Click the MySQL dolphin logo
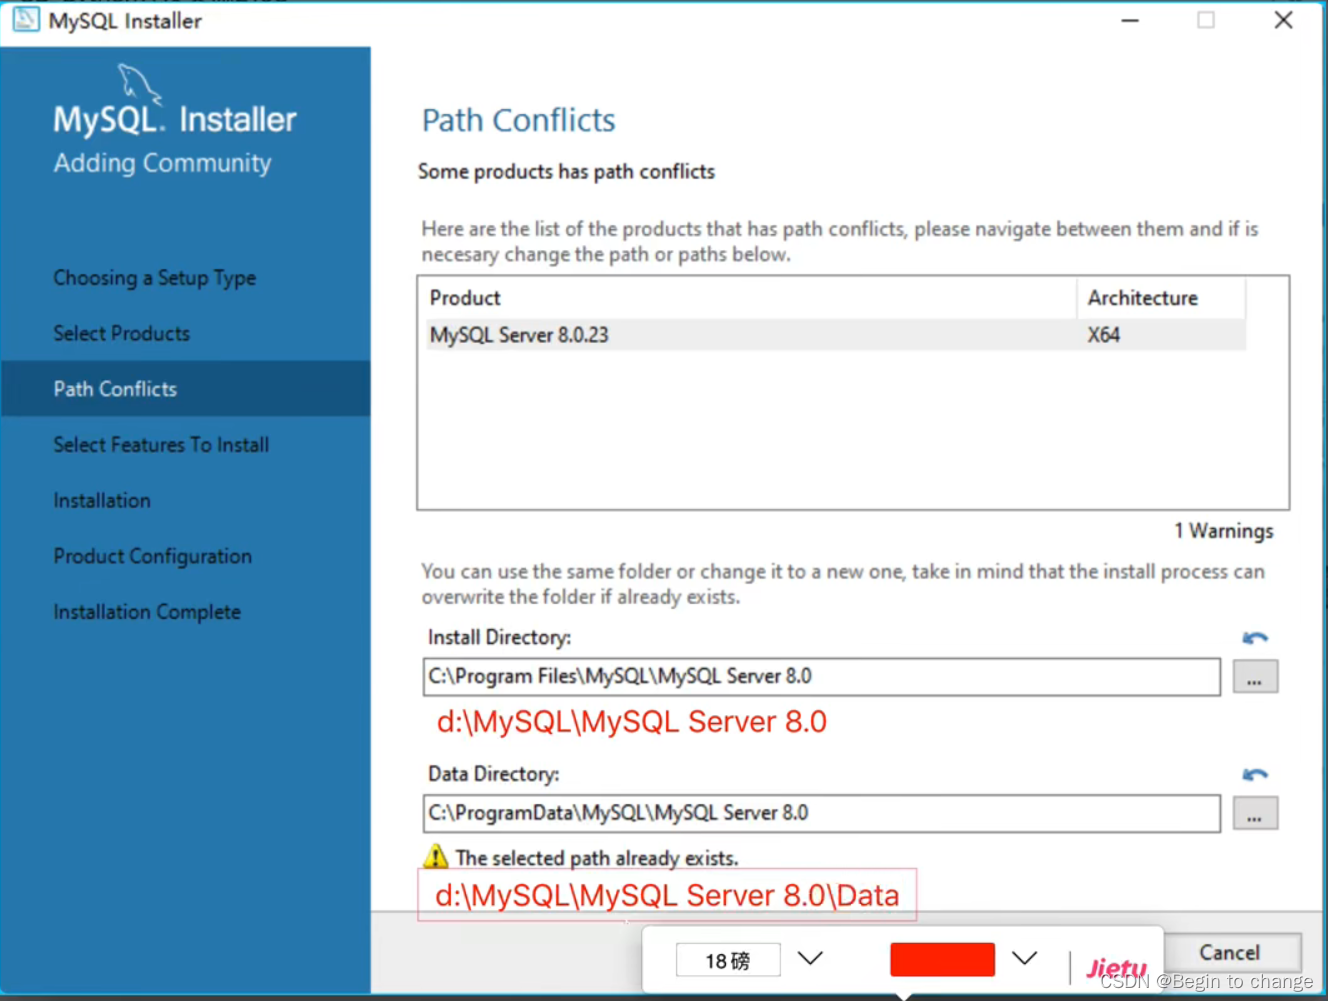1328x1001 pixels. click(139, 83)
